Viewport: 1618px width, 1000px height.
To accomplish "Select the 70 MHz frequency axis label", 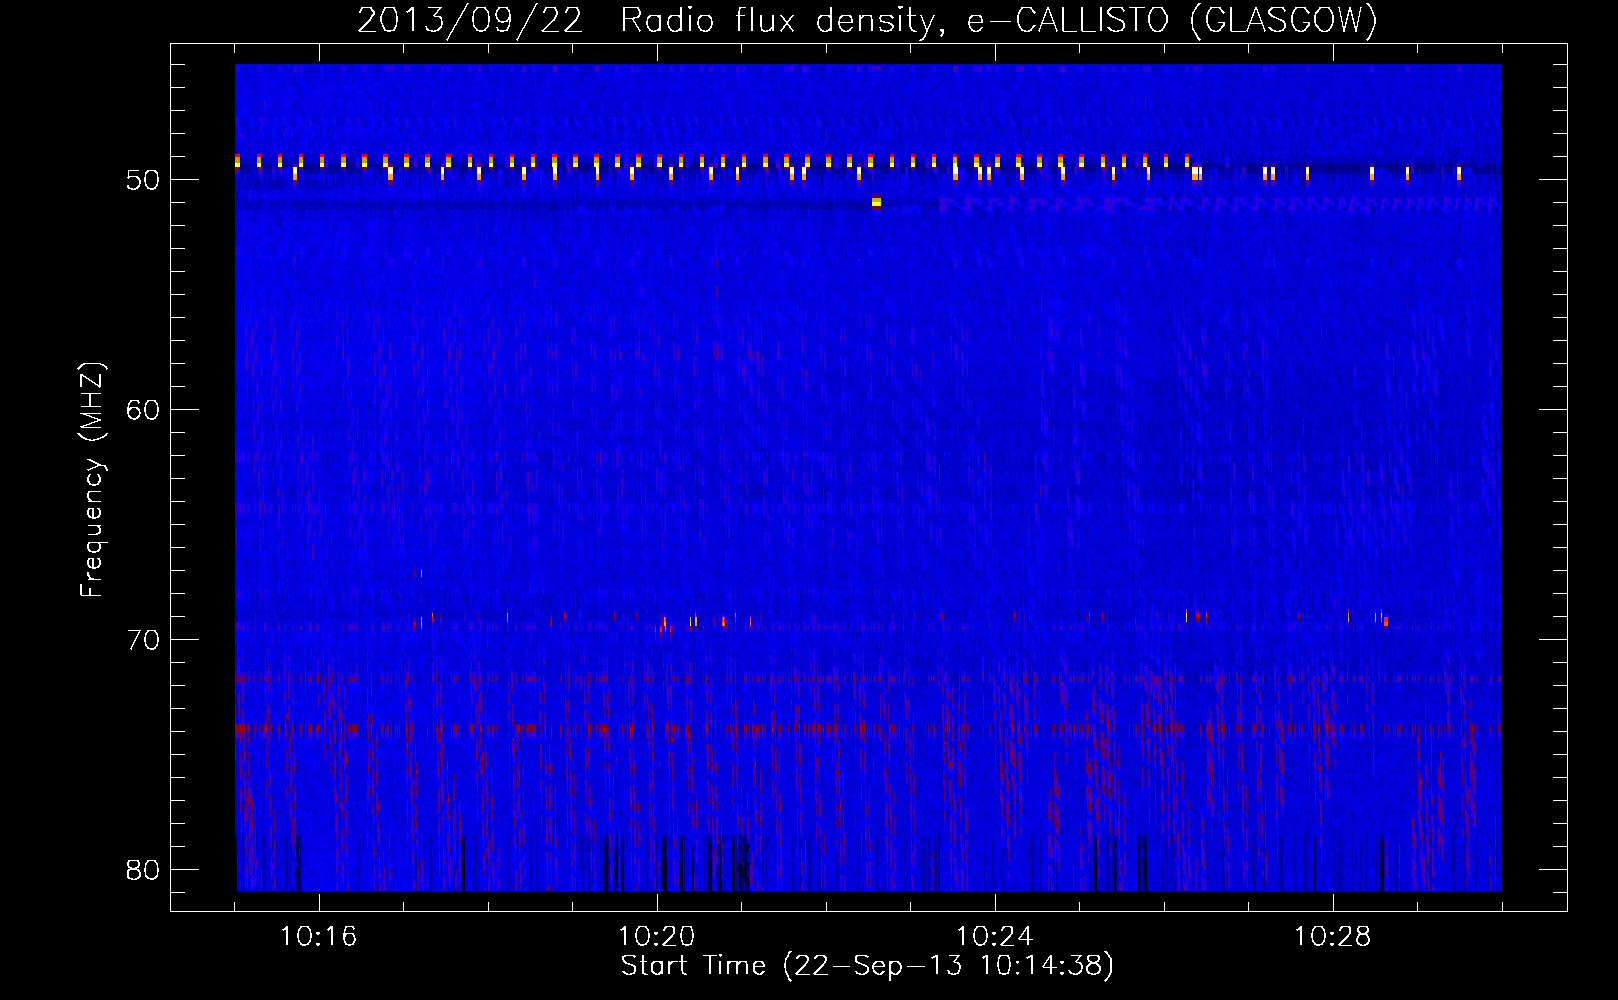I will point(143,640).
